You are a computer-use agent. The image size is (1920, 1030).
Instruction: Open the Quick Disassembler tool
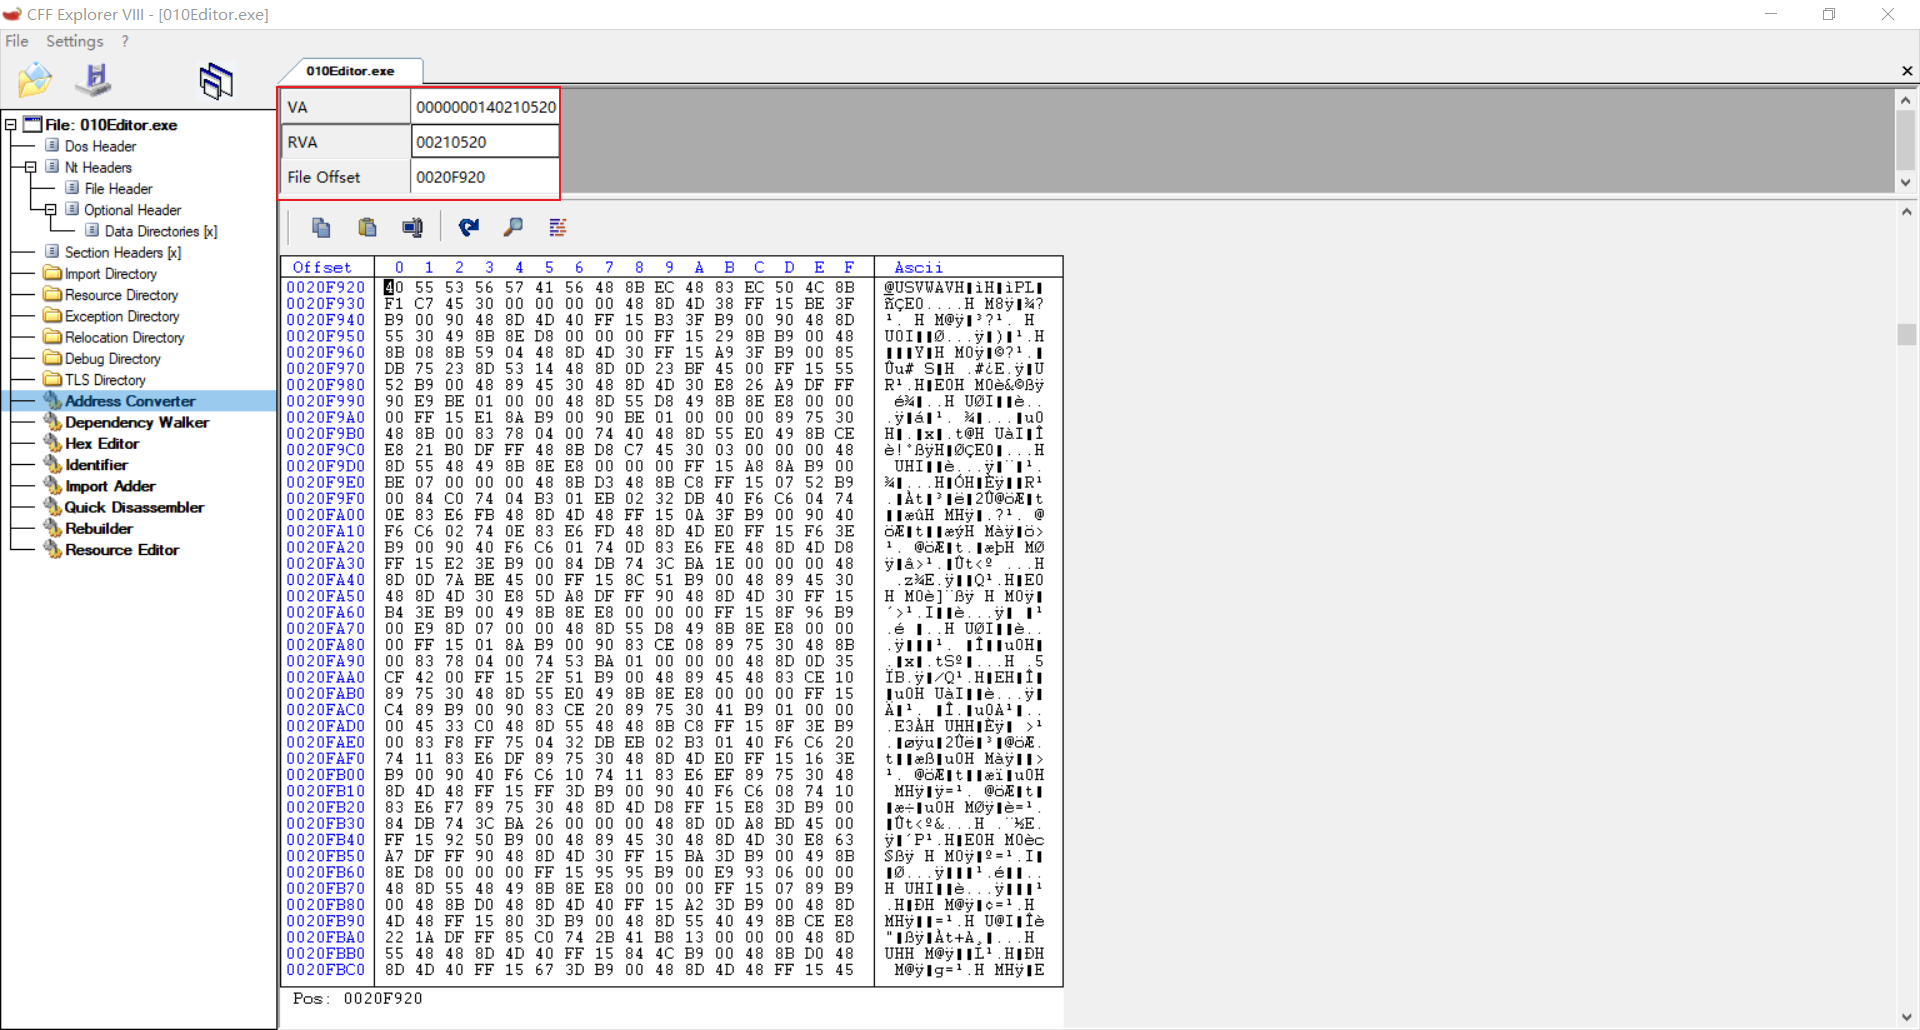(134, 508)
